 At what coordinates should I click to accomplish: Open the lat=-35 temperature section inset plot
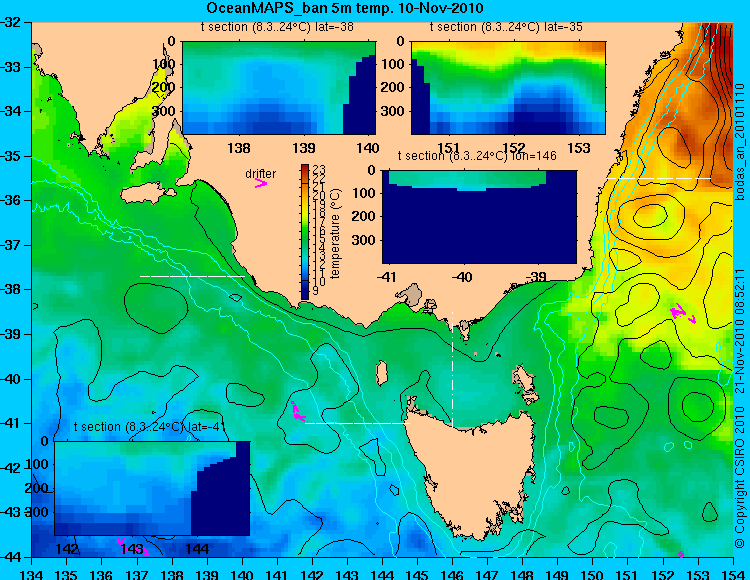(x=508, y=88)
